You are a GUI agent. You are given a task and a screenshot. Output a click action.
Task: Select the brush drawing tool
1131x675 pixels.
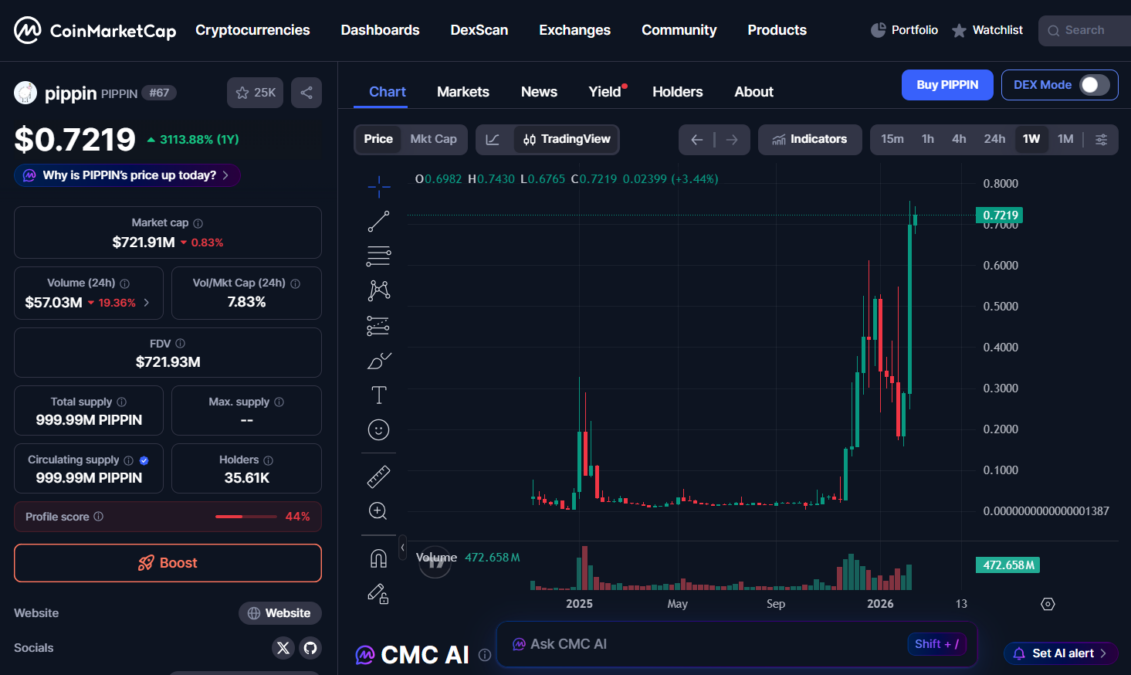click(379, 361)
